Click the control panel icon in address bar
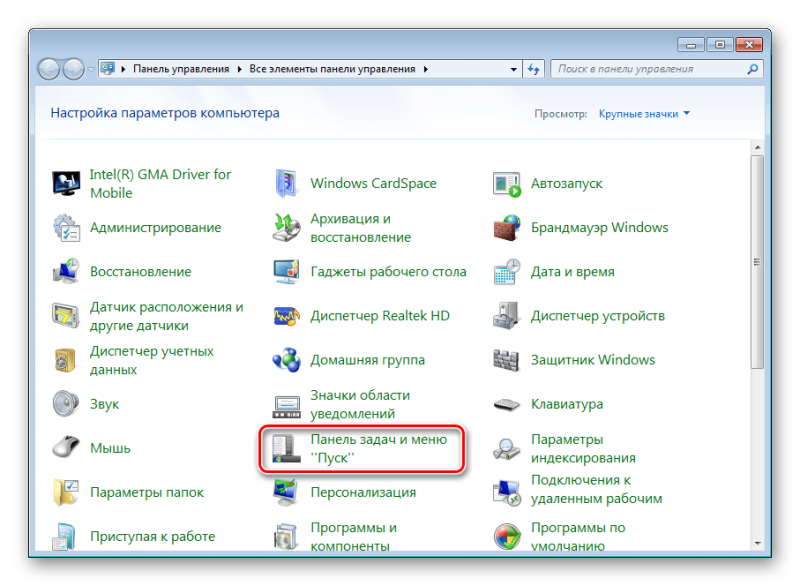Screen dimensions: 800x586 [x=108, y=68]
